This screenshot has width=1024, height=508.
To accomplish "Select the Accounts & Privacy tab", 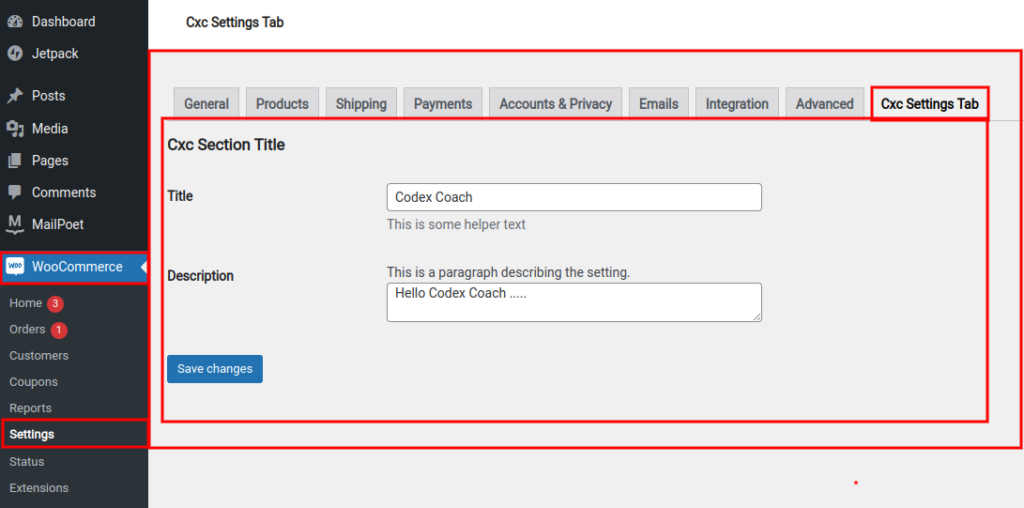I will coord(555,104).
